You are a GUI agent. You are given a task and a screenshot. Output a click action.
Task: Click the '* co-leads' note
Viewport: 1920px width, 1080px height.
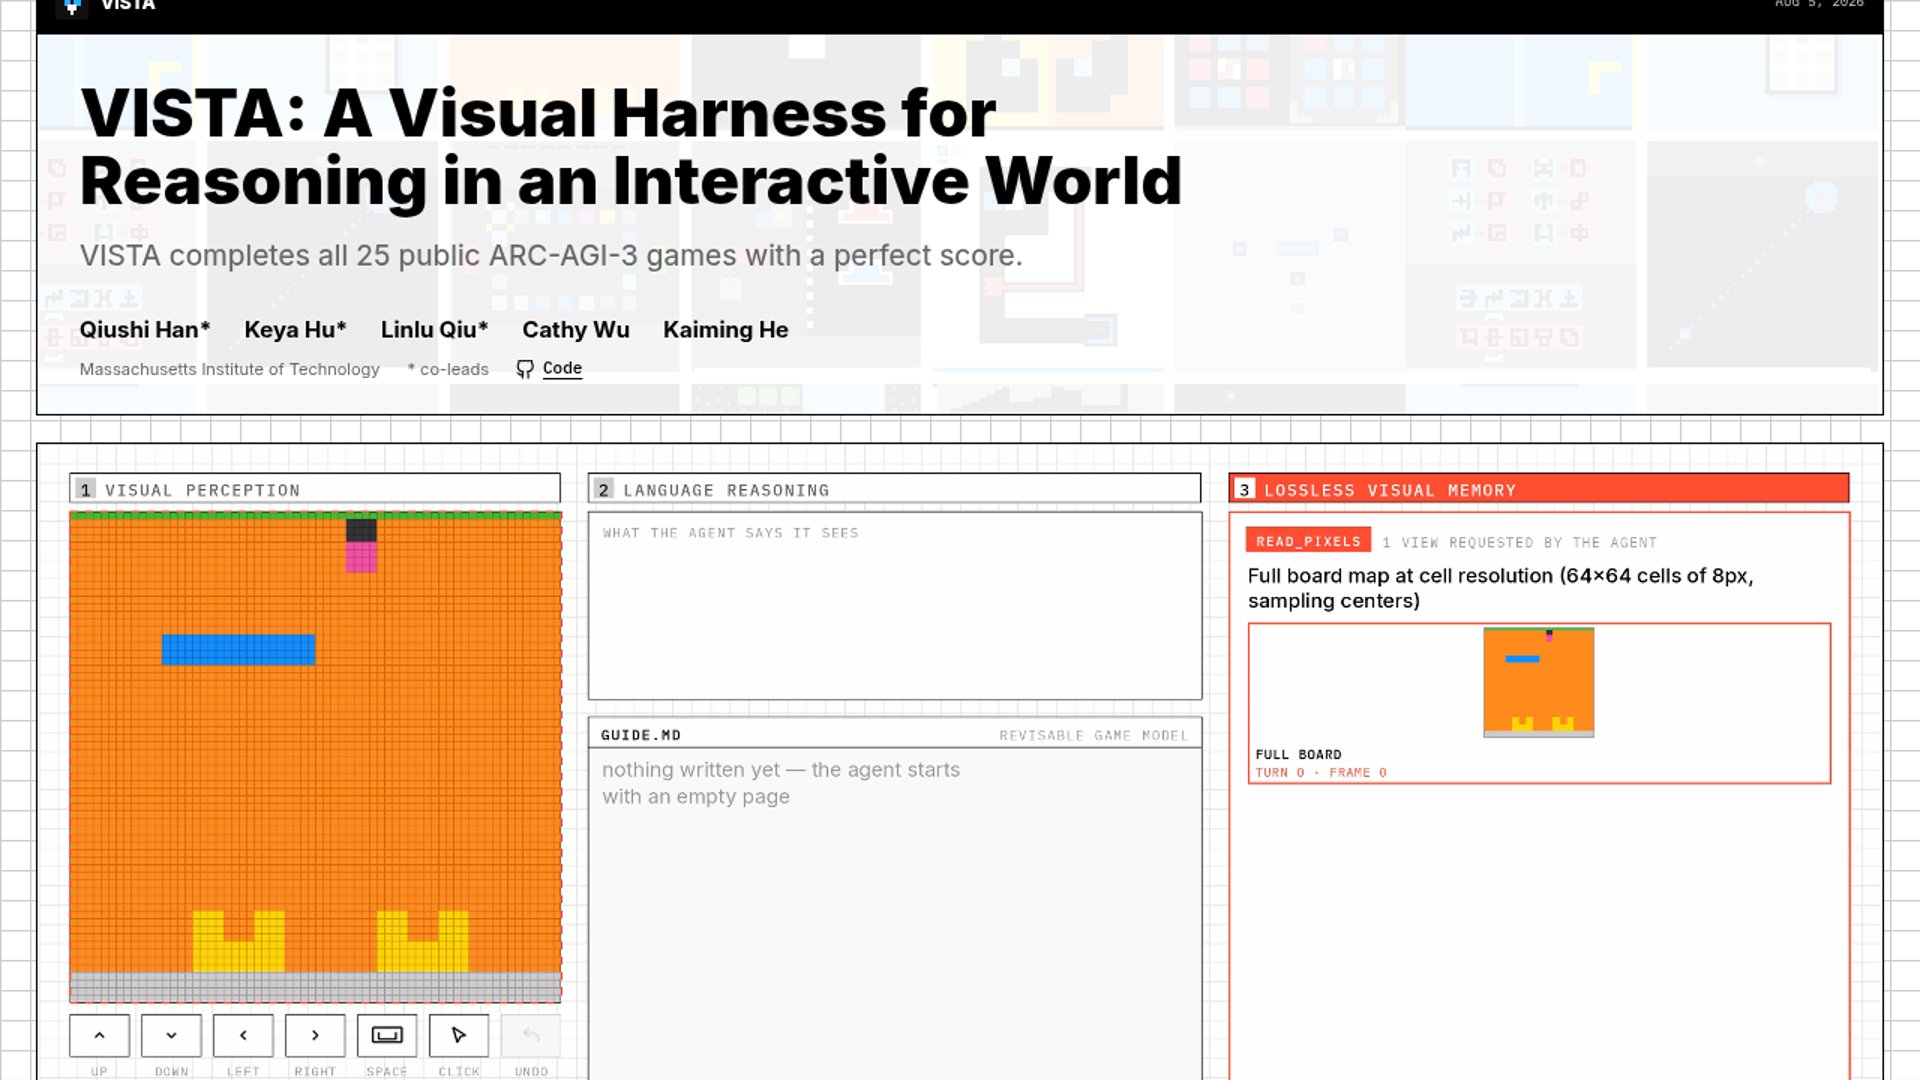tap(448, 369)
